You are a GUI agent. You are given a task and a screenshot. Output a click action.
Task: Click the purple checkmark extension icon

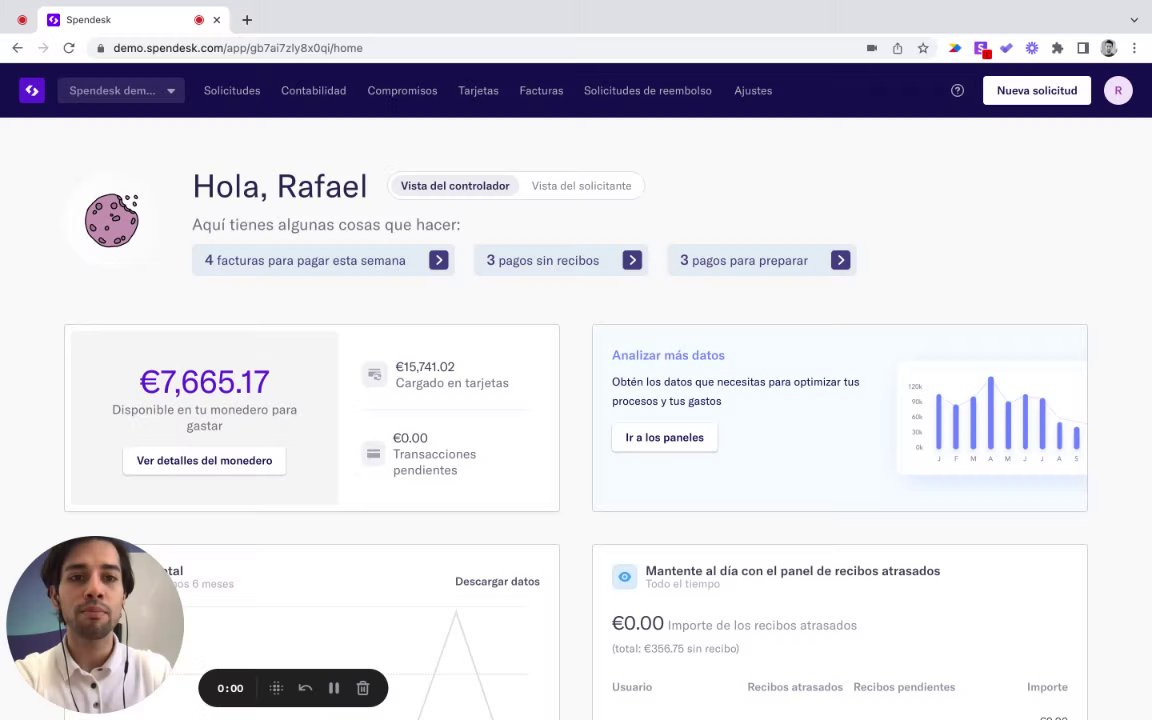1006,48
